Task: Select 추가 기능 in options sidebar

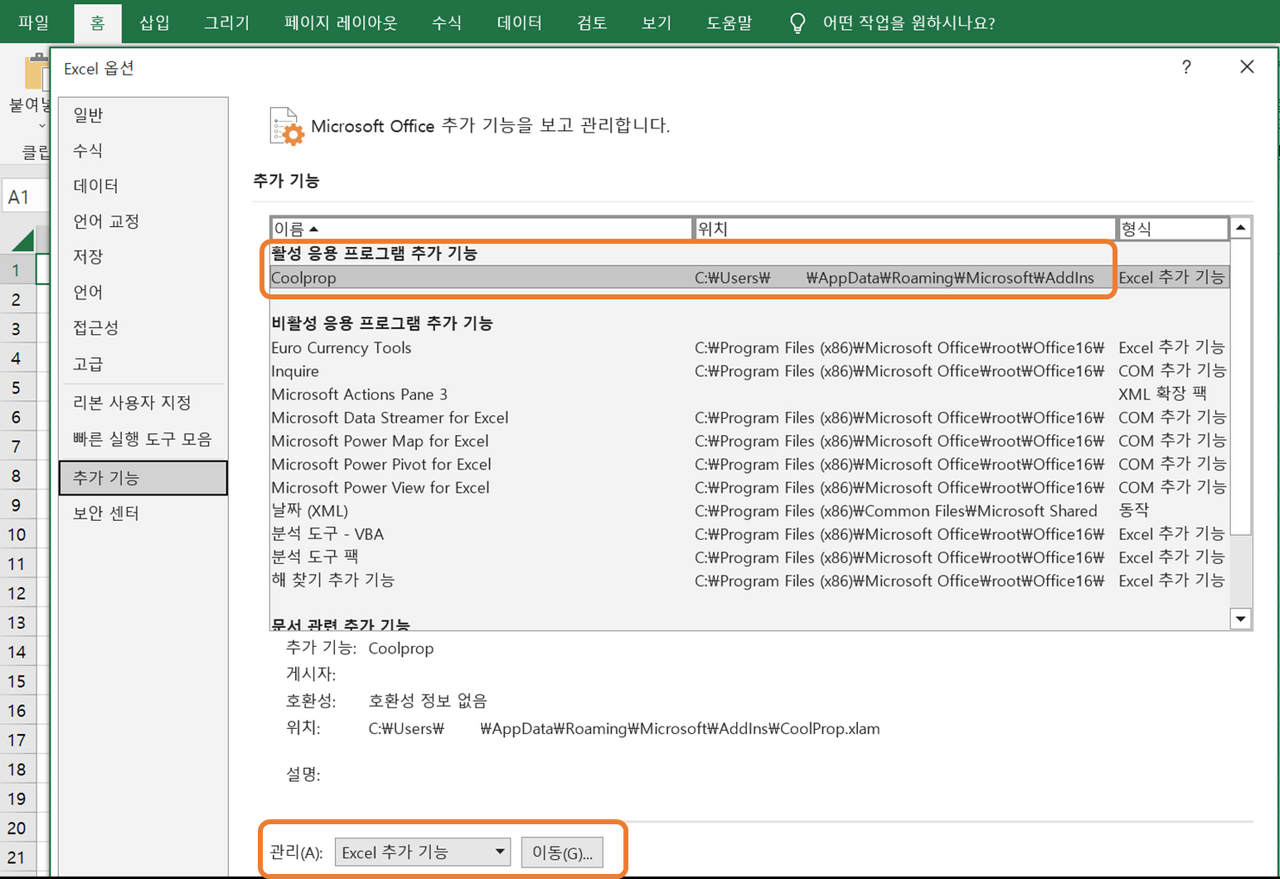Action: [x=143, y=478]
